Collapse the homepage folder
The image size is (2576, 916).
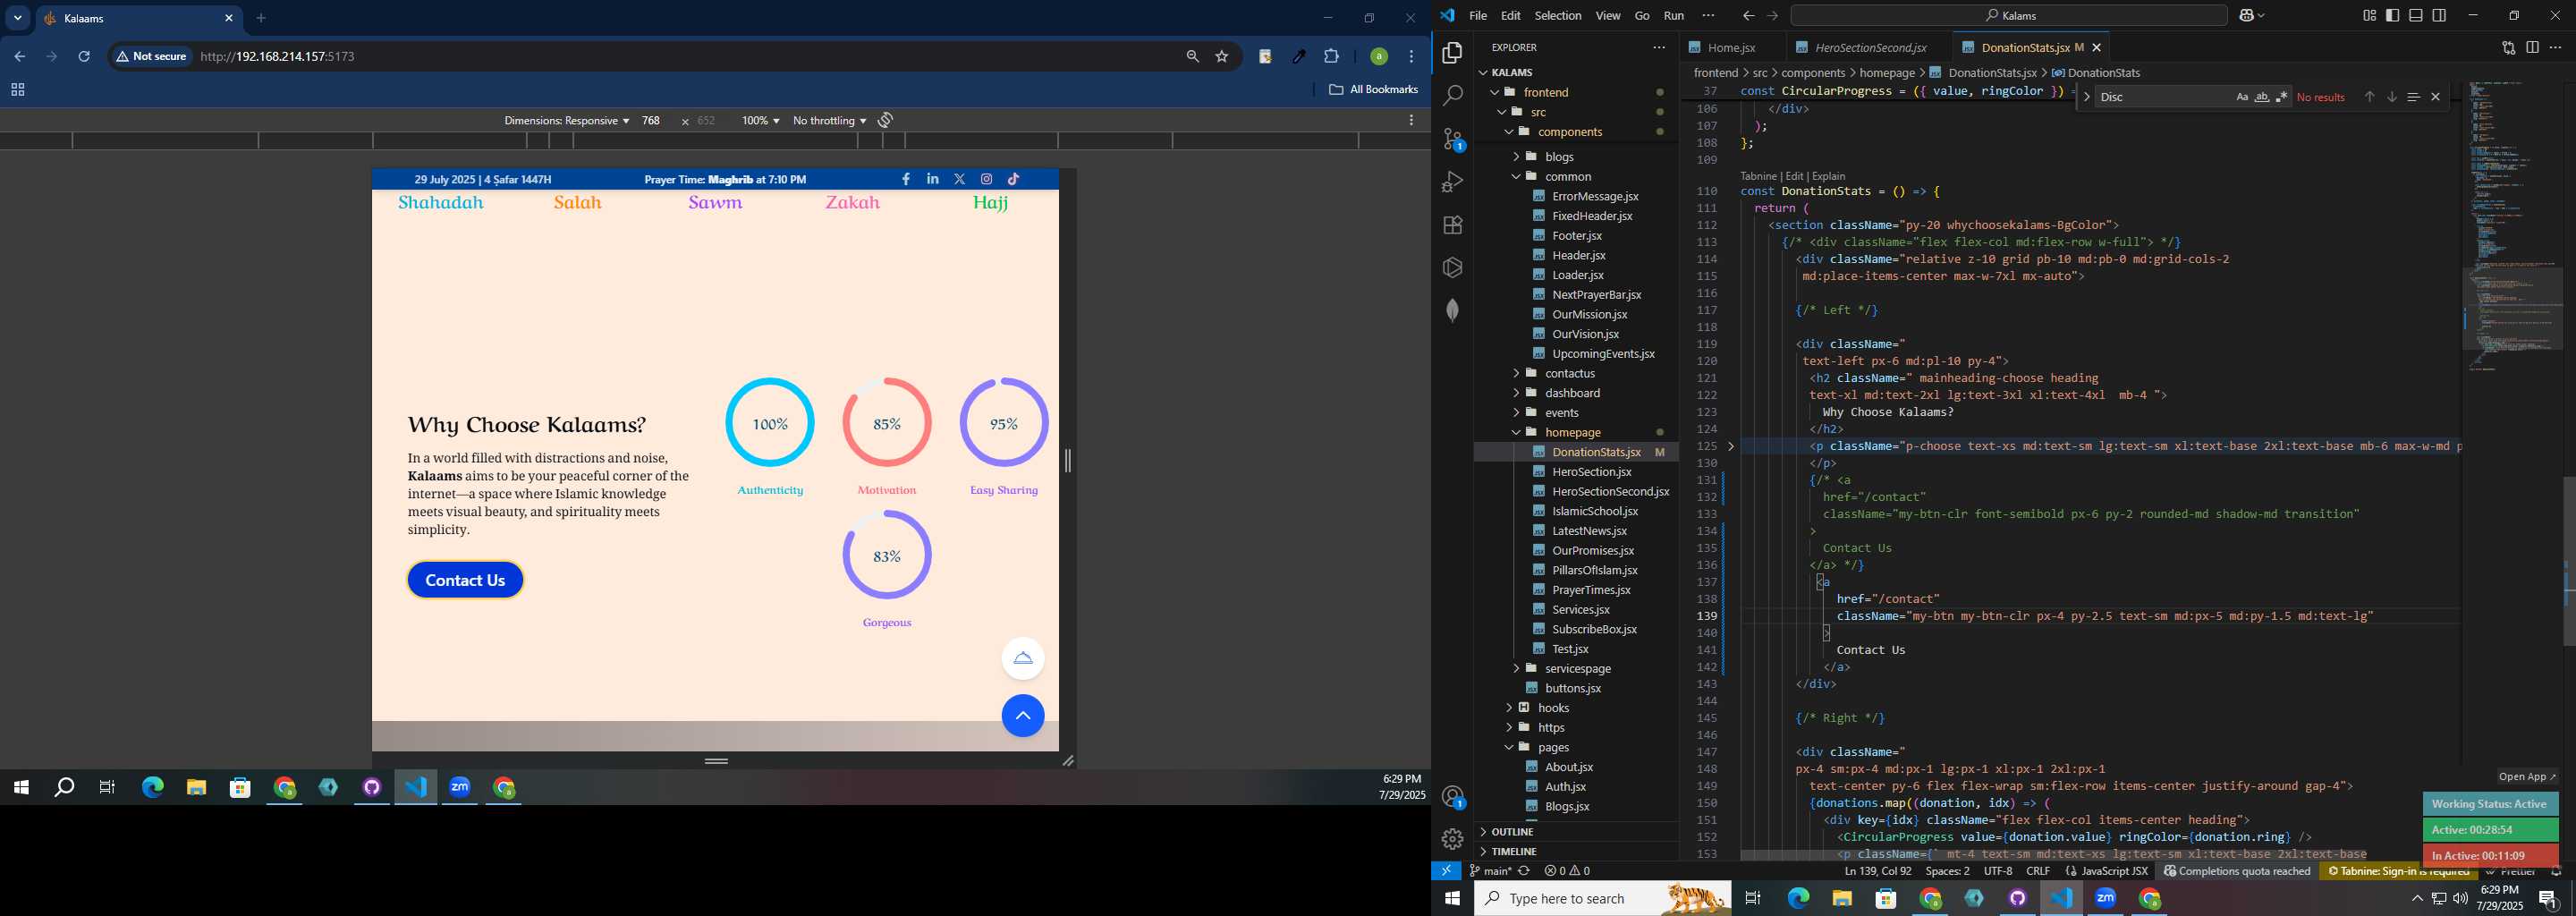pyautogui.click(x=1572, y=432)
